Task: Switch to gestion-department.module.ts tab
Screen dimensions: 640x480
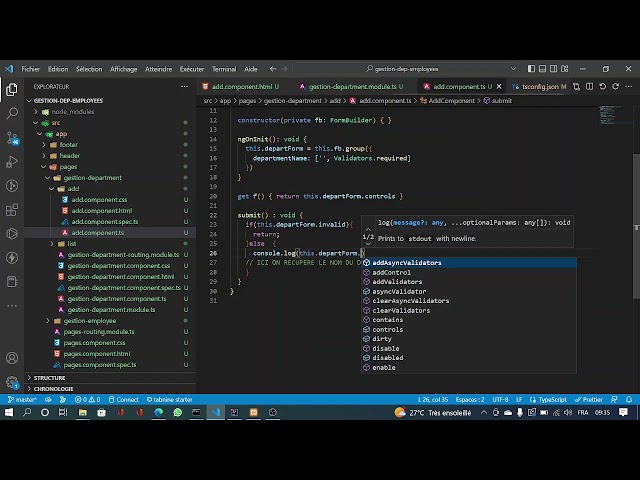Action: point(352,87)
